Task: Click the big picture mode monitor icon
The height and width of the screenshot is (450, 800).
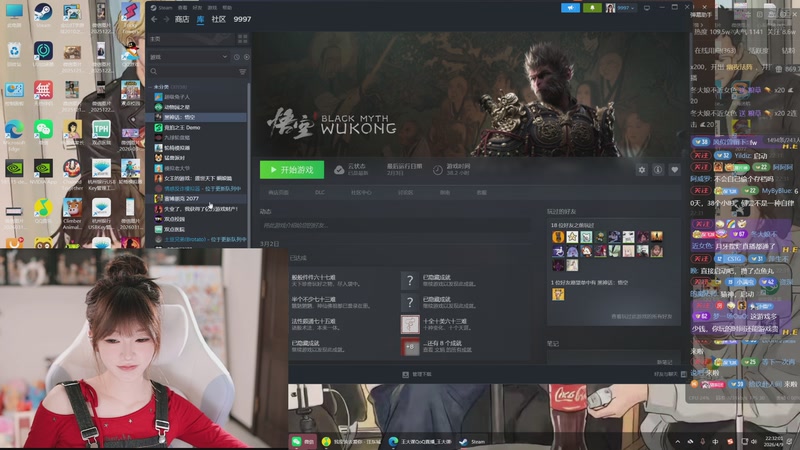Action: (647, 8)
